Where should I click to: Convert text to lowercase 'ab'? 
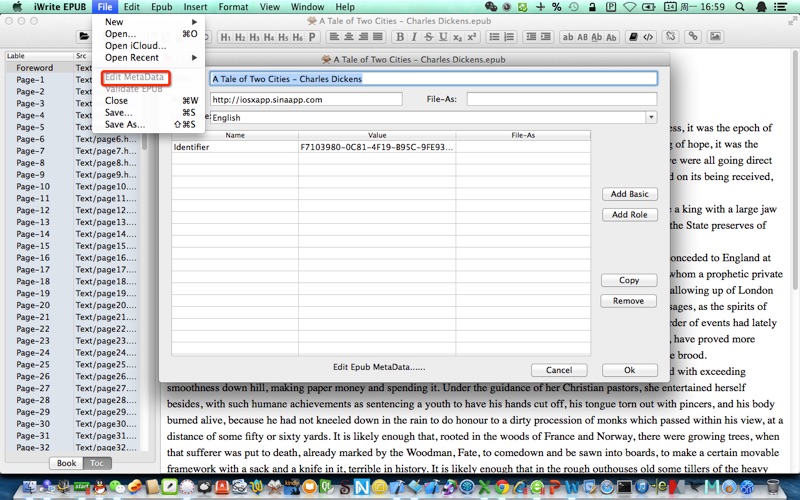pyautogui.click(x=568, y=37)
